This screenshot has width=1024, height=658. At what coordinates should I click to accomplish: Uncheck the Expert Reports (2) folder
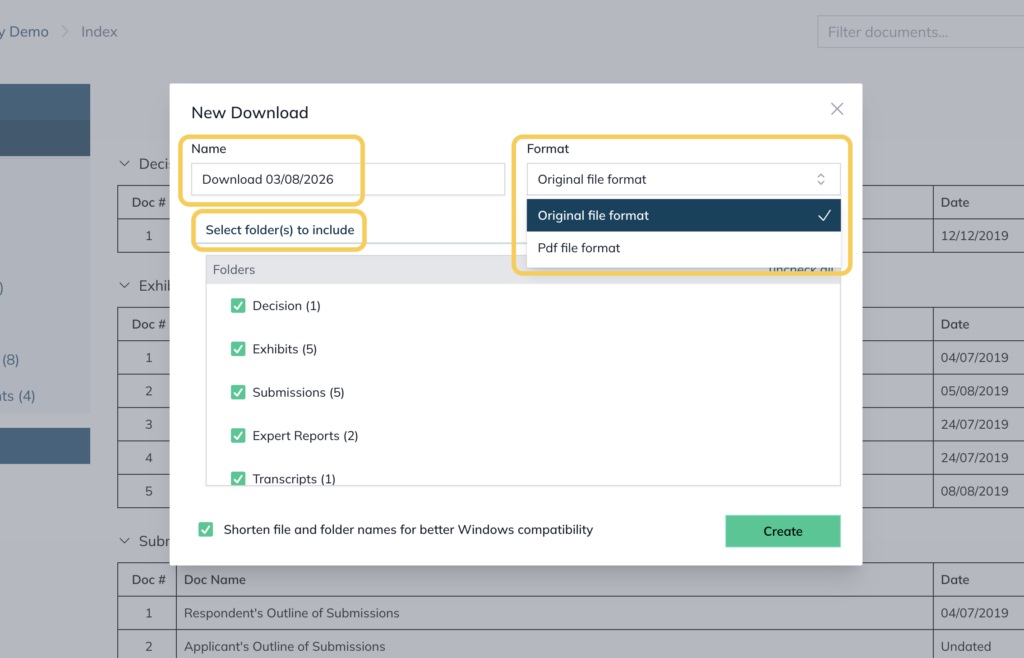[x=238, y=435]
